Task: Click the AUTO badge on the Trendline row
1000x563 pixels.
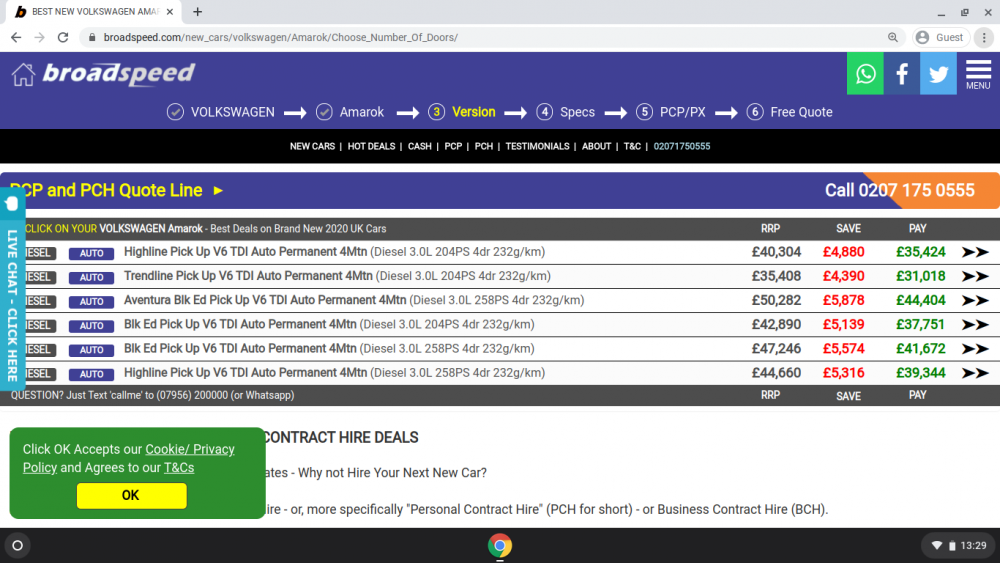Action: [x=91, y=277]
